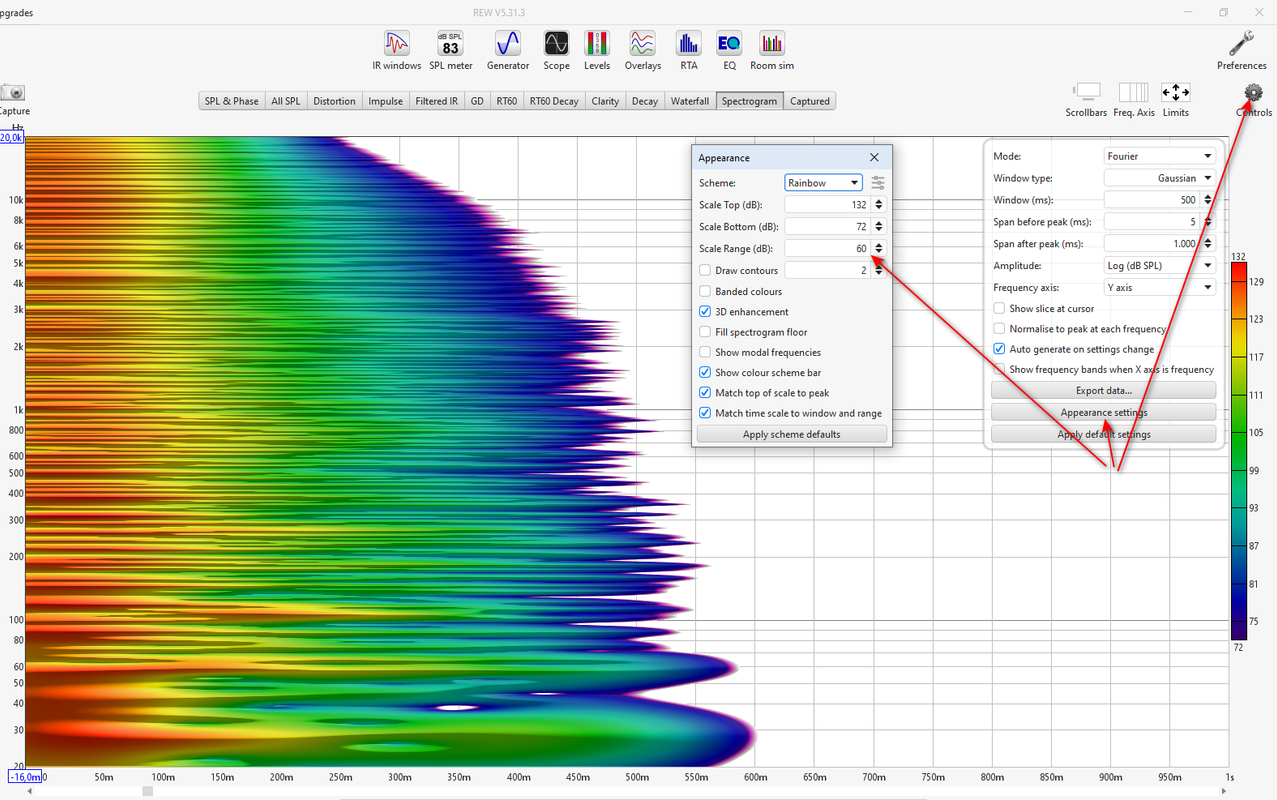Adjust Draw contours value stepper
The width and height of the screenshot is (1277, 800).
(878, 270)
